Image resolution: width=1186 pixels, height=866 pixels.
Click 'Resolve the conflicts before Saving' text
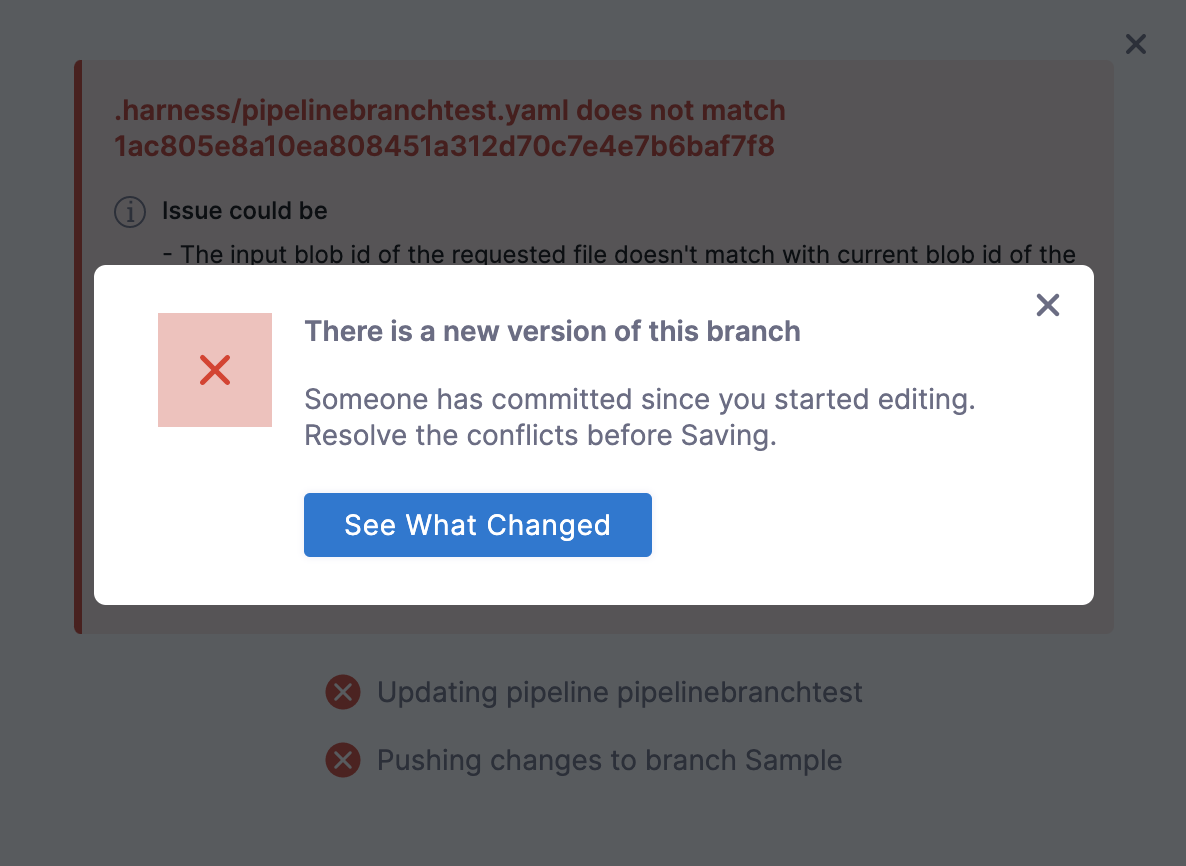point(540,437)
